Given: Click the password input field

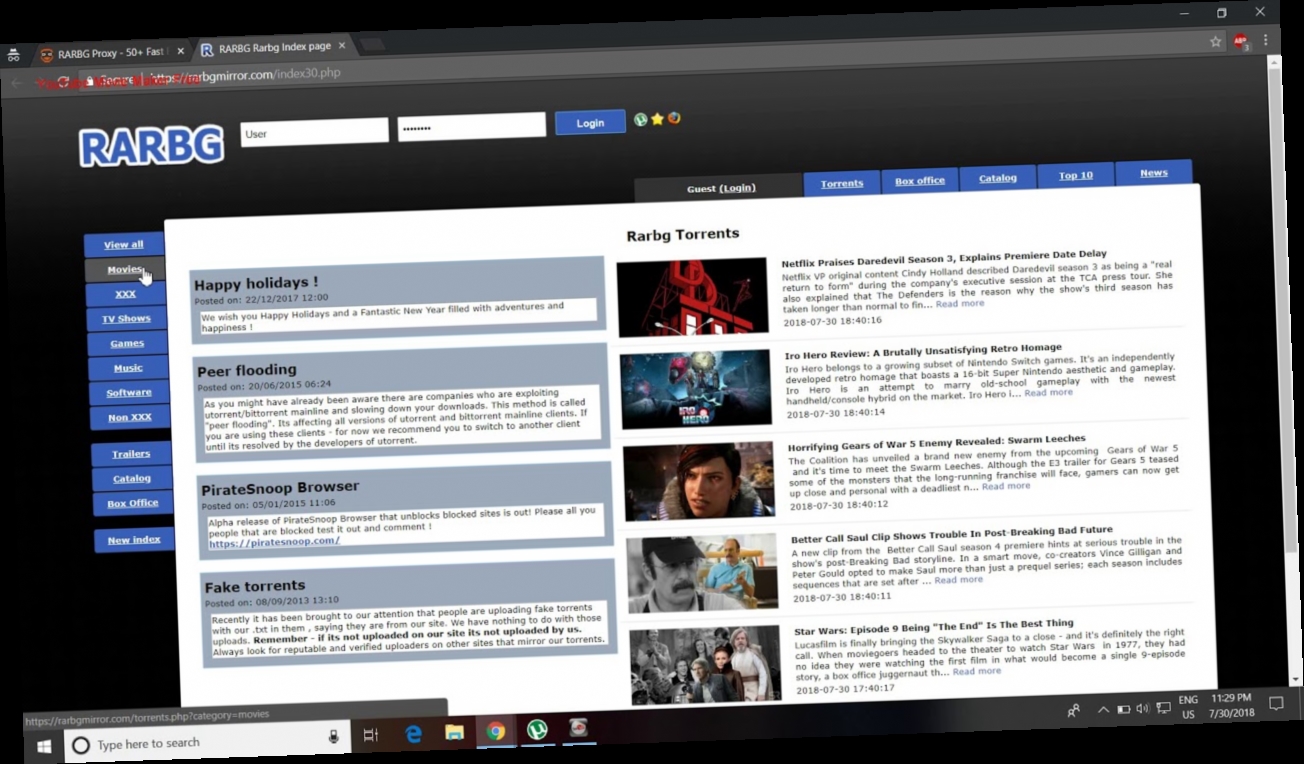Looking at the screenshot, I should (471, 127).
